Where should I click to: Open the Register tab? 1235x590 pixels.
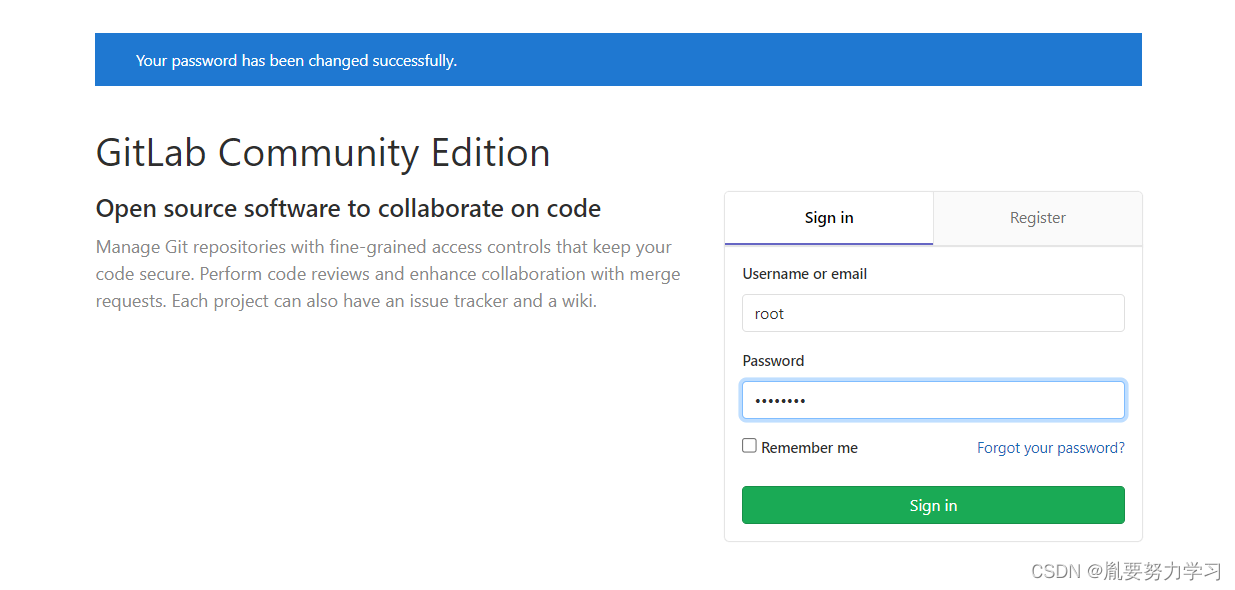(1037, 218)
